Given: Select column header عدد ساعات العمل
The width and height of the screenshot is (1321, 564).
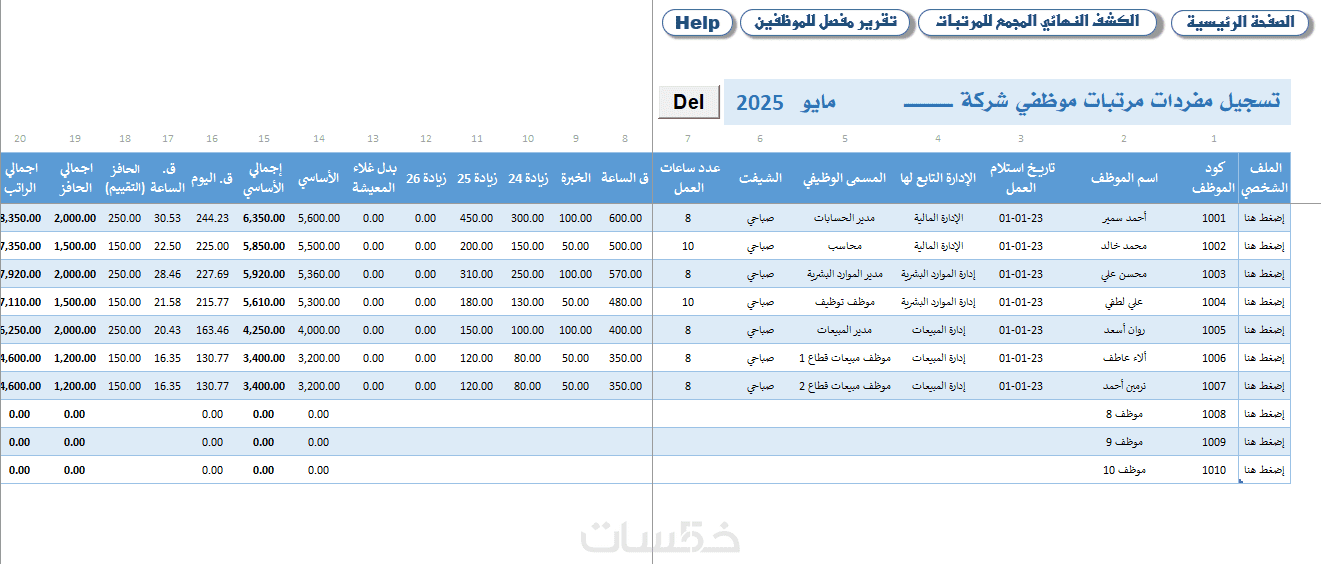Looking at the screenshot, I should click(x=688, y=178).
